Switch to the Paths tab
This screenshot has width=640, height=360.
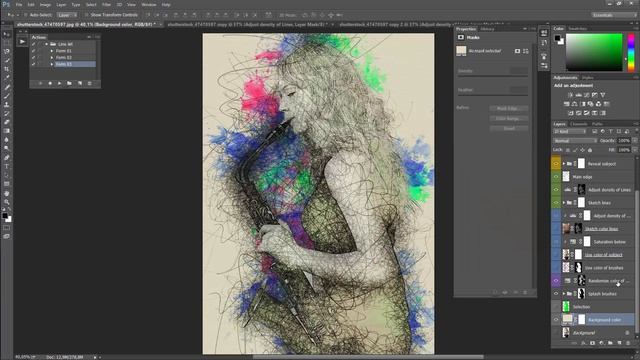coord(597,124)
